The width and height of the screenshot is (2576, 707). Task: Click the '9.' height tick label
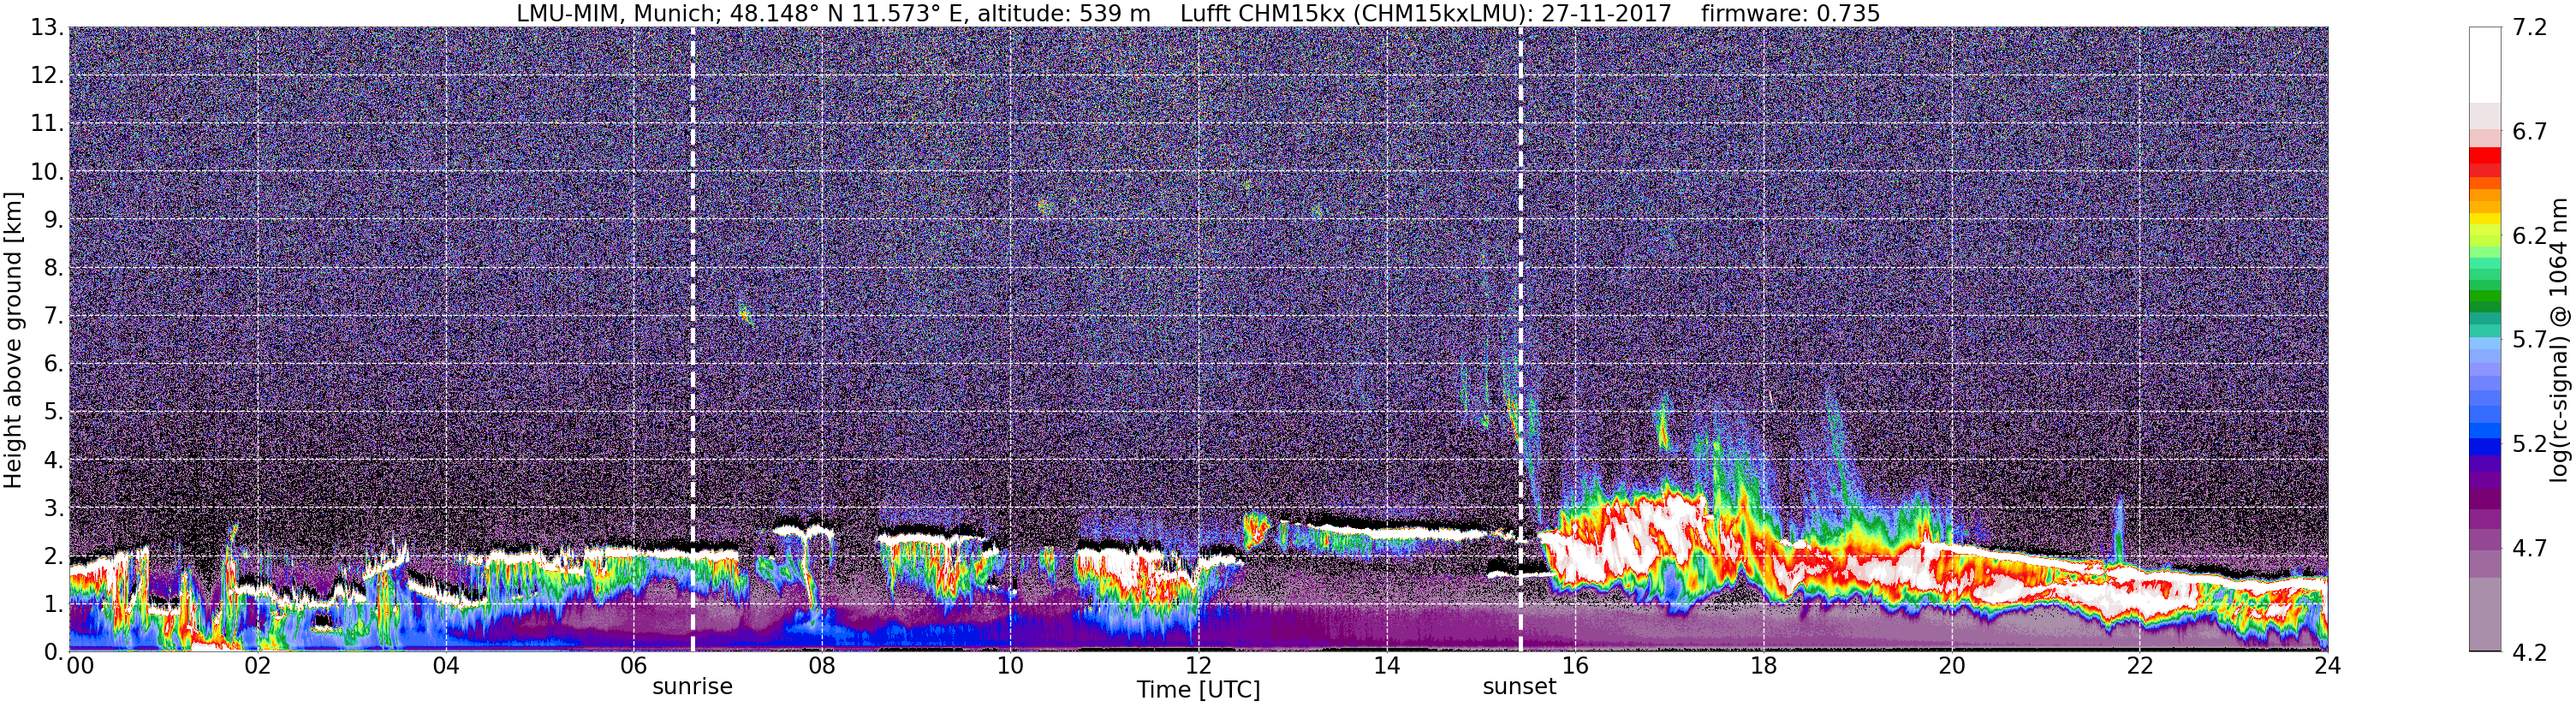54,220
